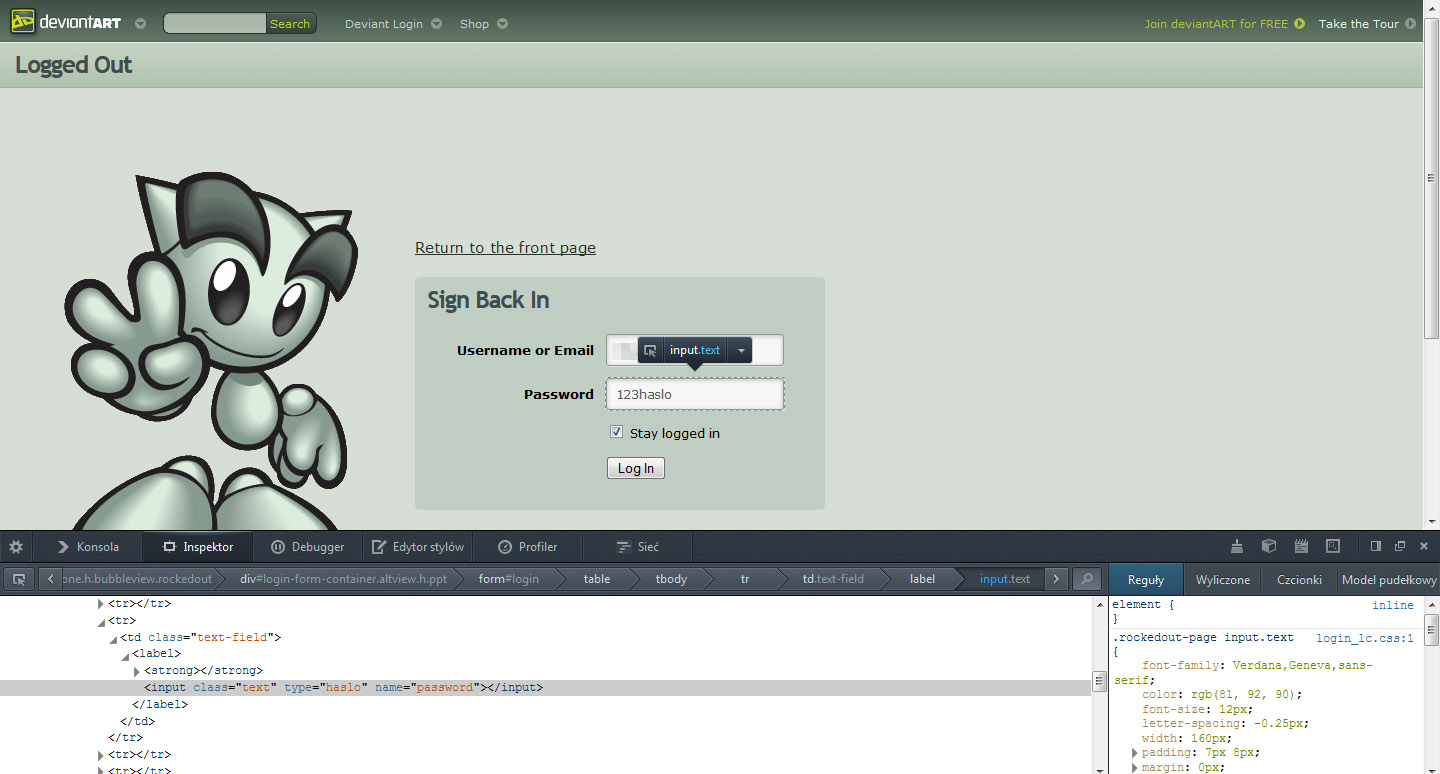Switch to the Profiler tab
Viewport: 1440px width, 774px height.
[527, 547]
